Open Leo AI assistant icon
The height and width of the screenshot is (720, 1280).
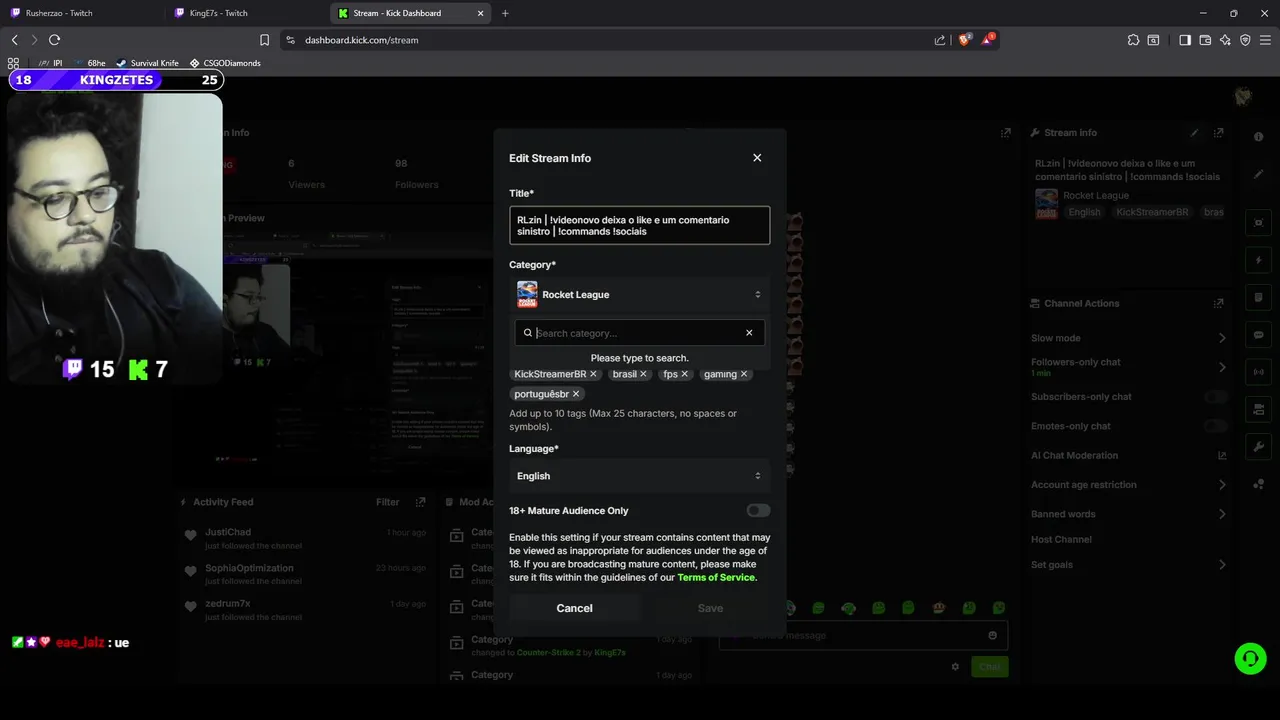tap(1225, 40)
